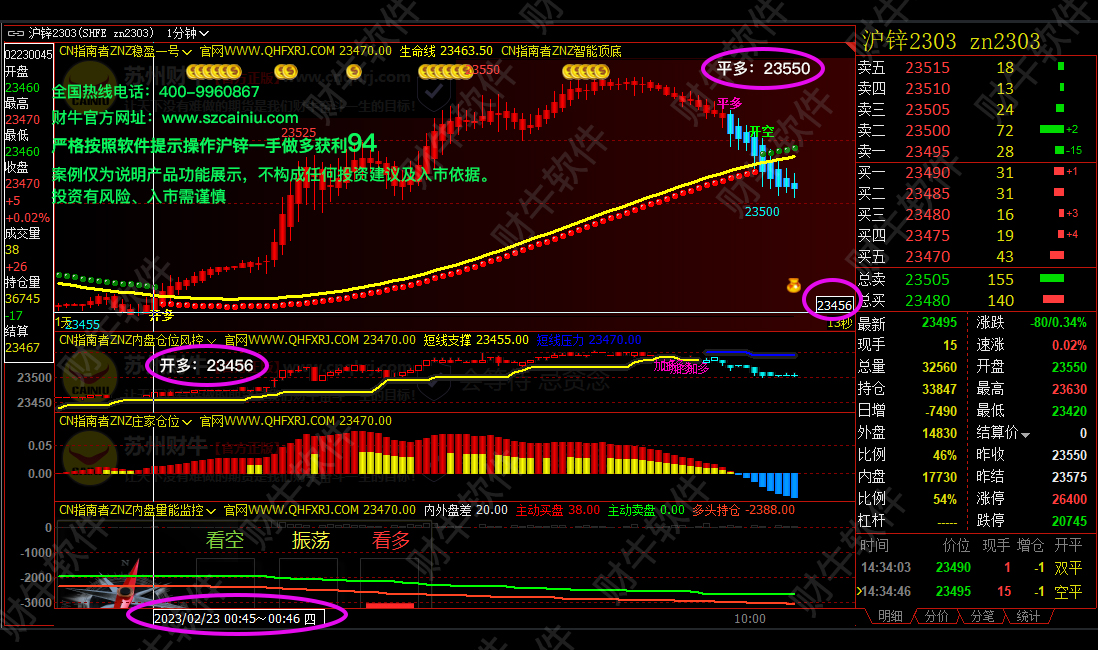The width and height of the screenshot is (1098, 650).
Task: Click the 昨结 value 23575
Action: [x=1069, y=477]
